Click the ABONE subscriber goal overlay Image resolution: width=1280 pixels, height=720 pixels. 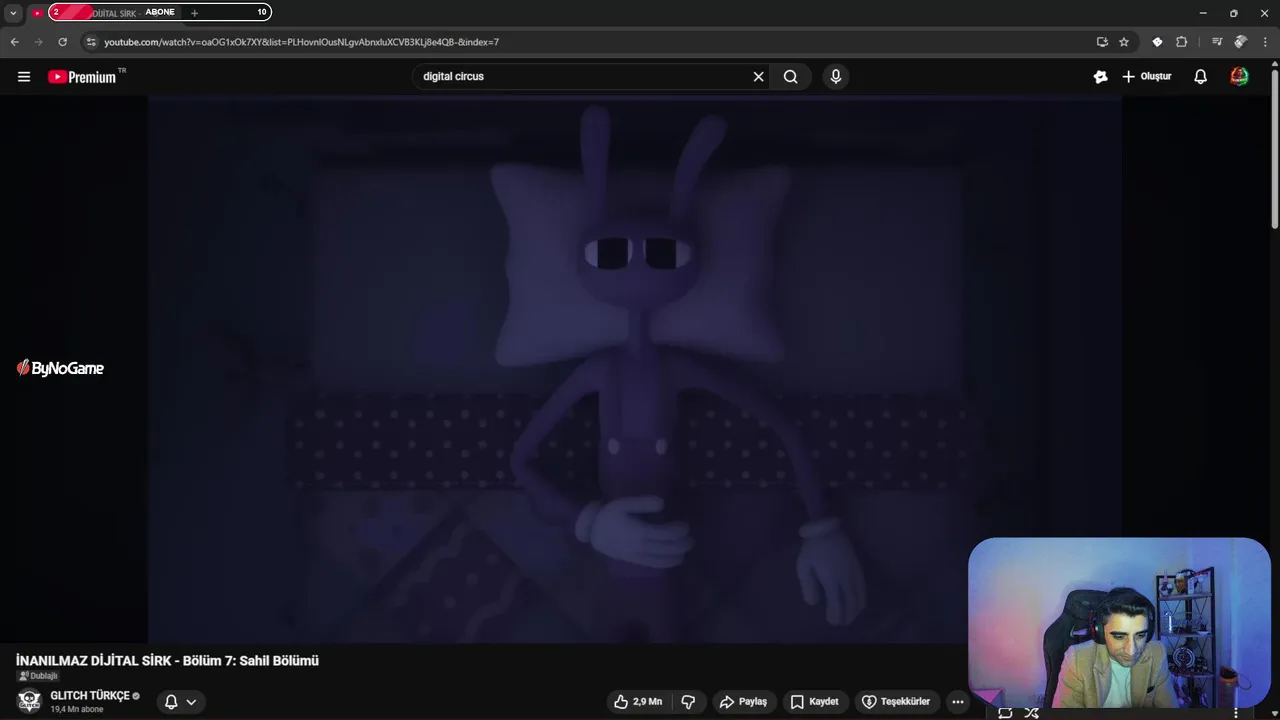[x=160, y=12]
